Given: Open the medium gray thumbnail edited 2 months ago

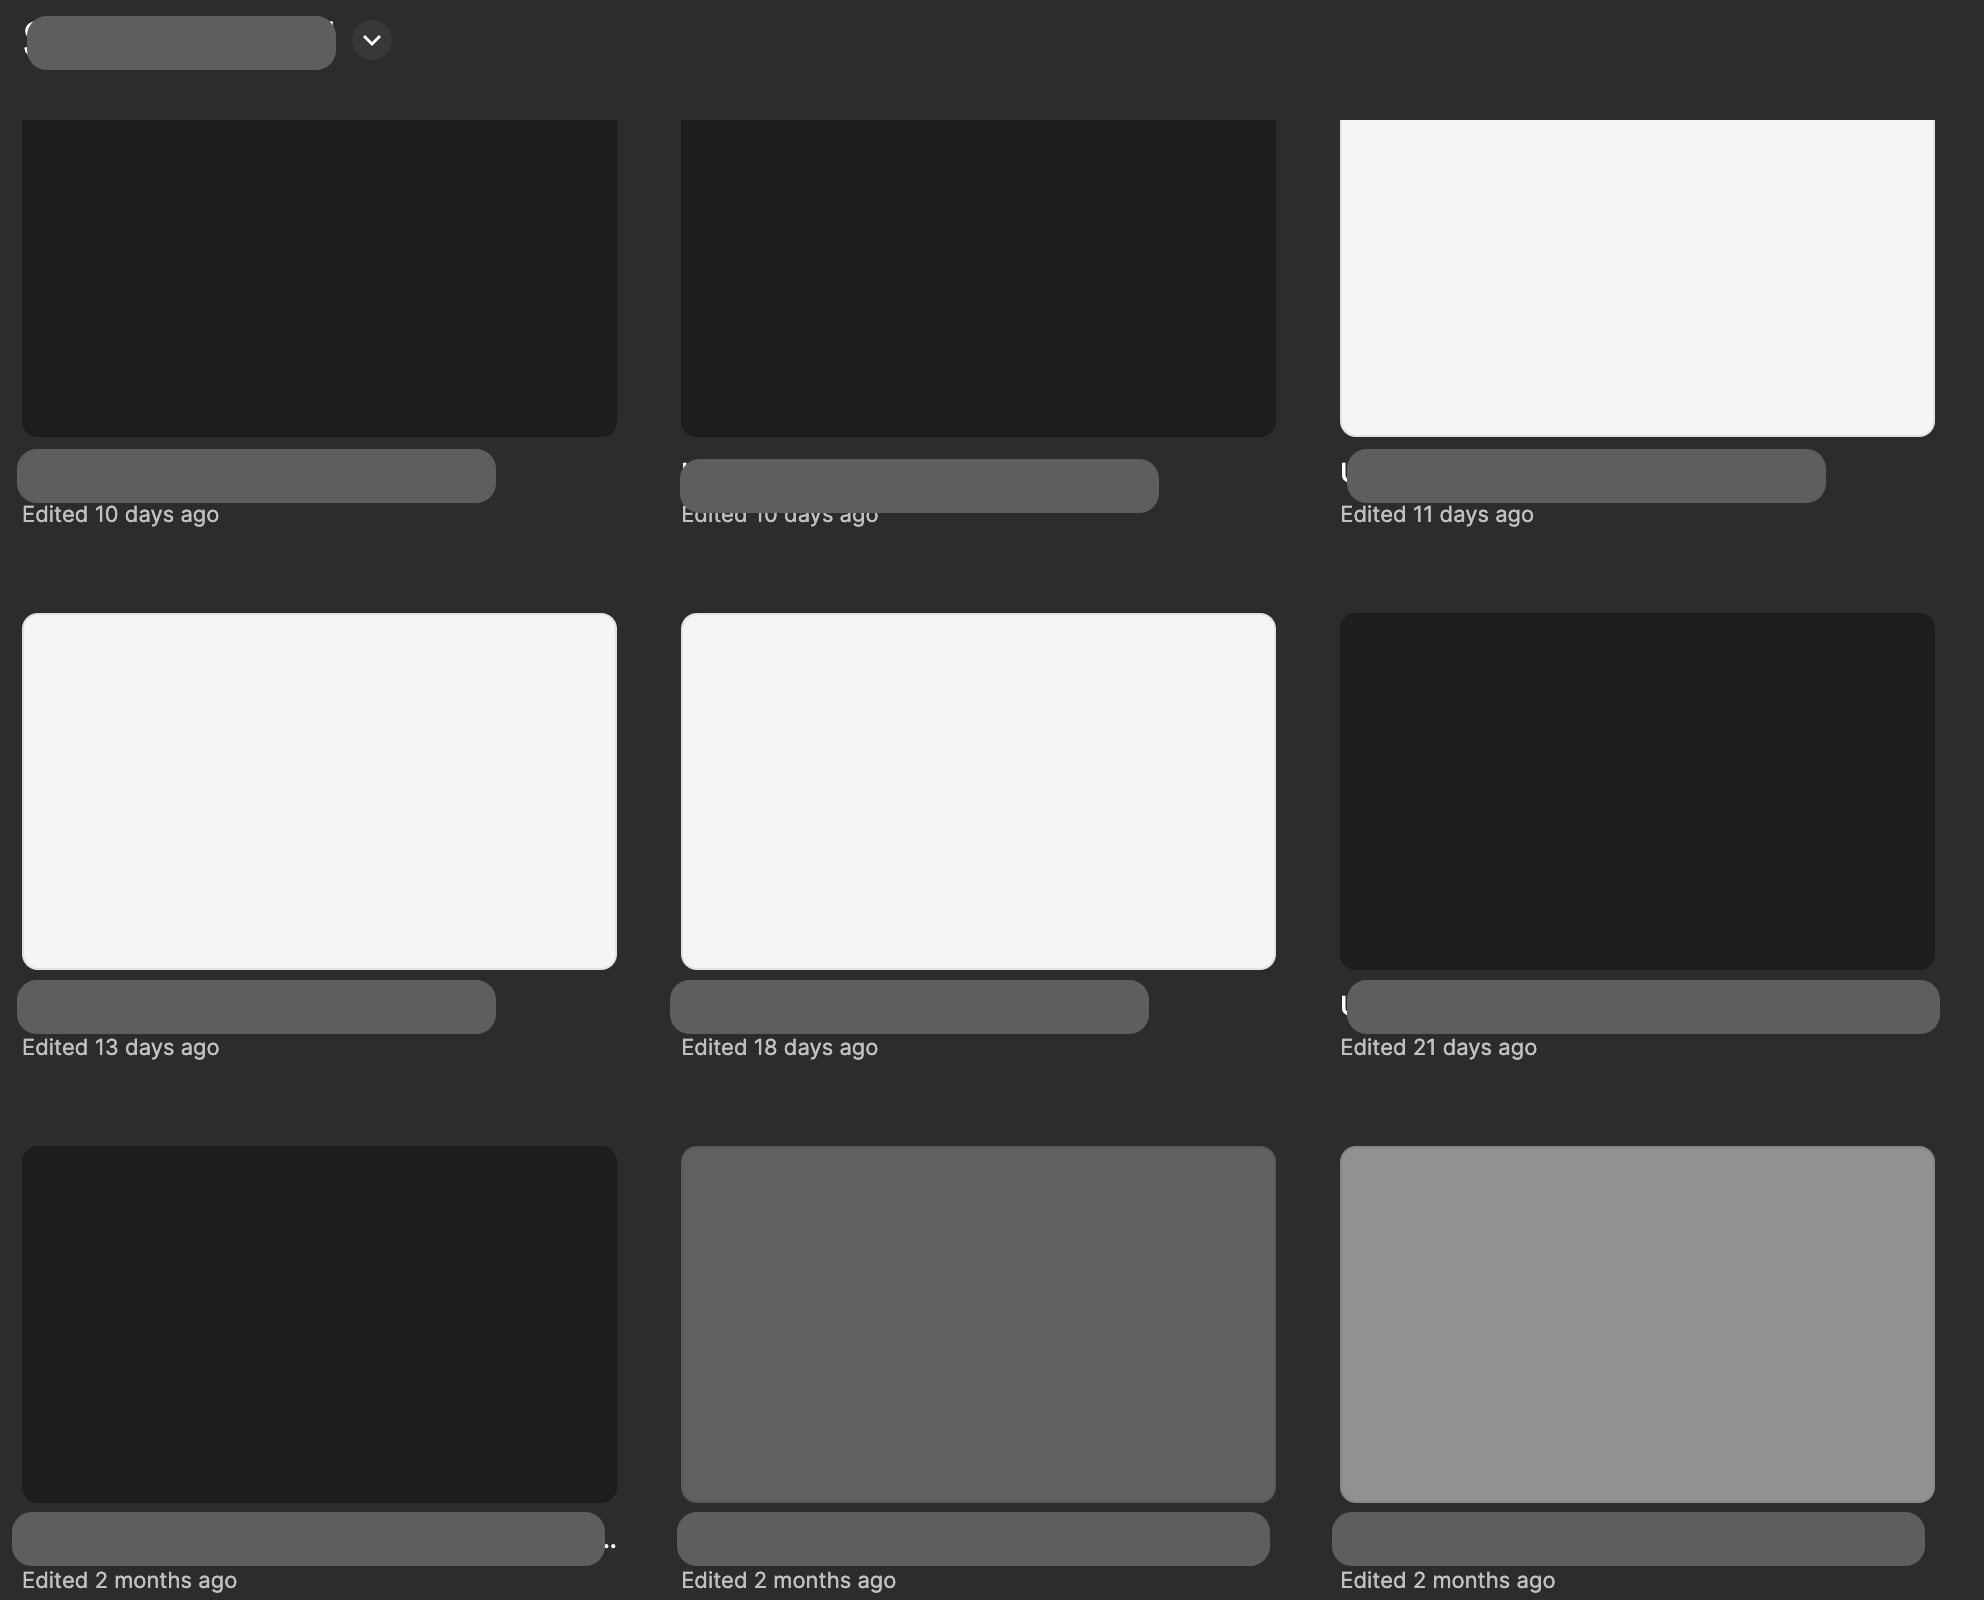Looking at the screenshot, I should point(978,1324).
